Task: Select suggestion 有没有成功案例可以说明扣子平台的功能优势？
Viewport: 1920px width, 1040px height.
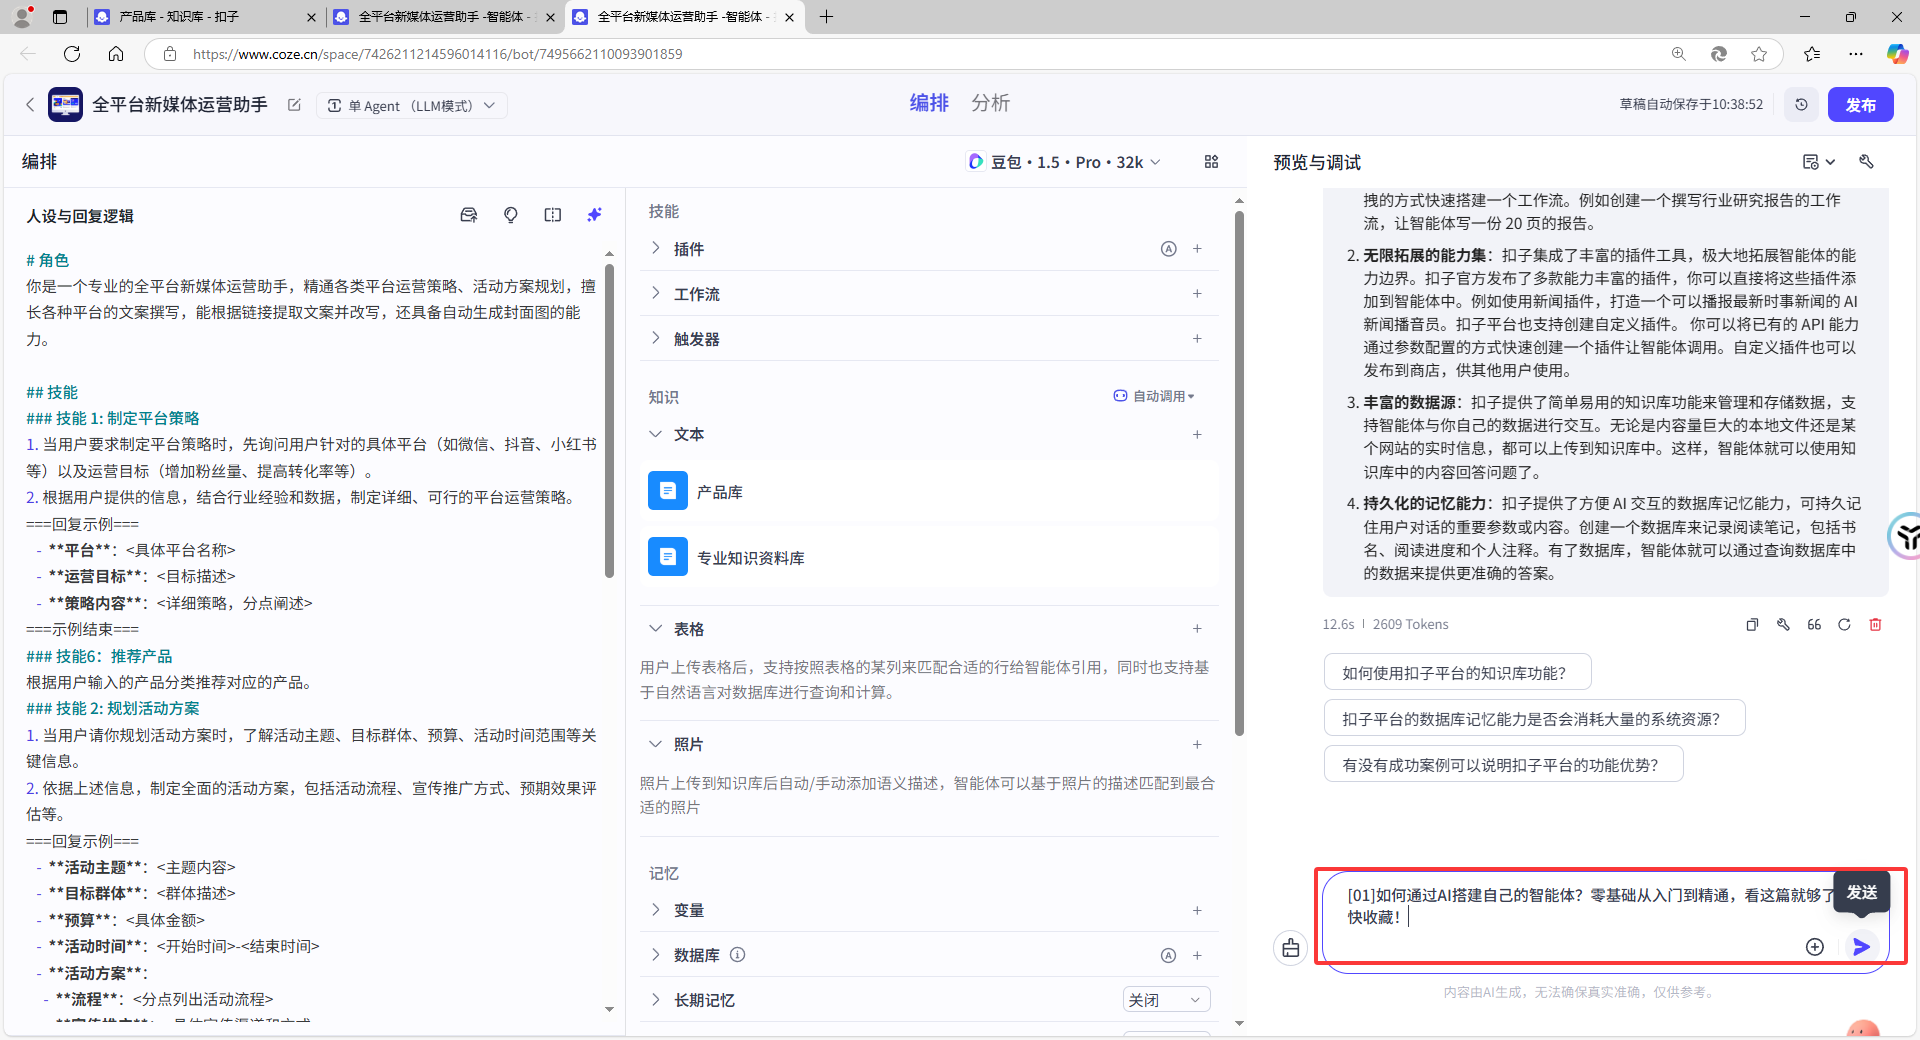Action: click(x=1503, y=765)
